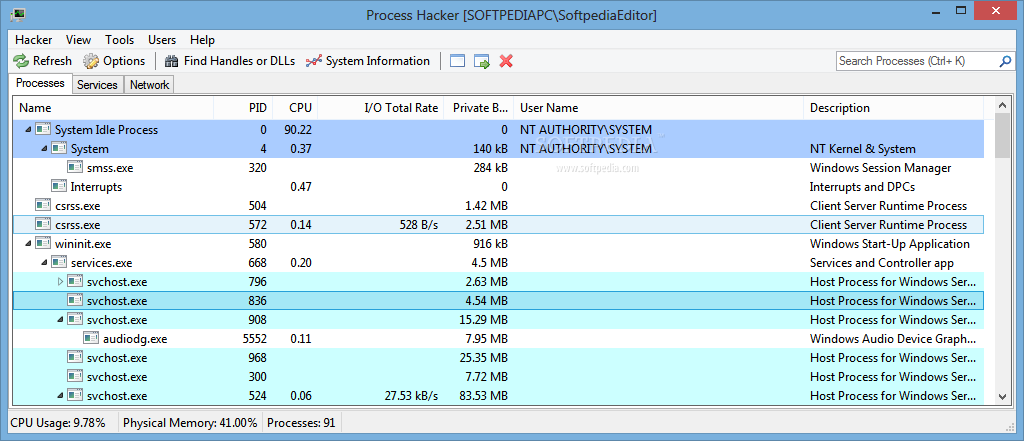Sort by the Private B... column header
The image size is (1024, 441).
pyautogui.click(x=479, y=108)
